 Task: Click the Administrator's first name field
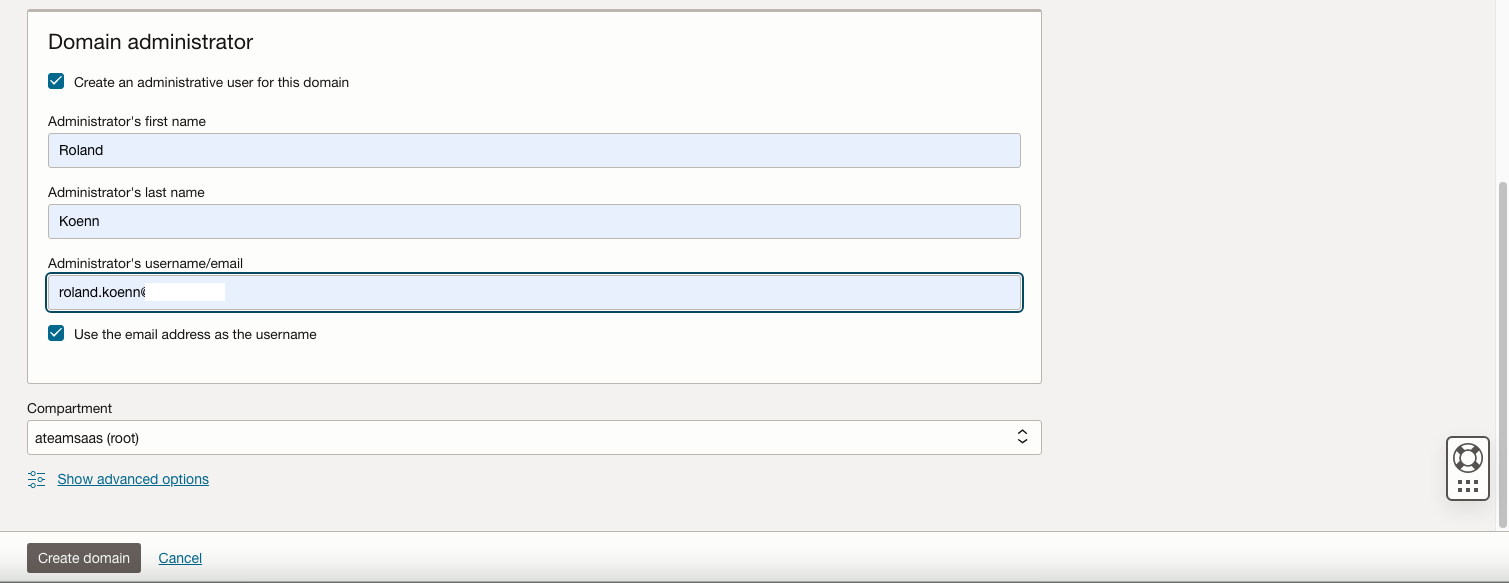[x=535, y=150]
